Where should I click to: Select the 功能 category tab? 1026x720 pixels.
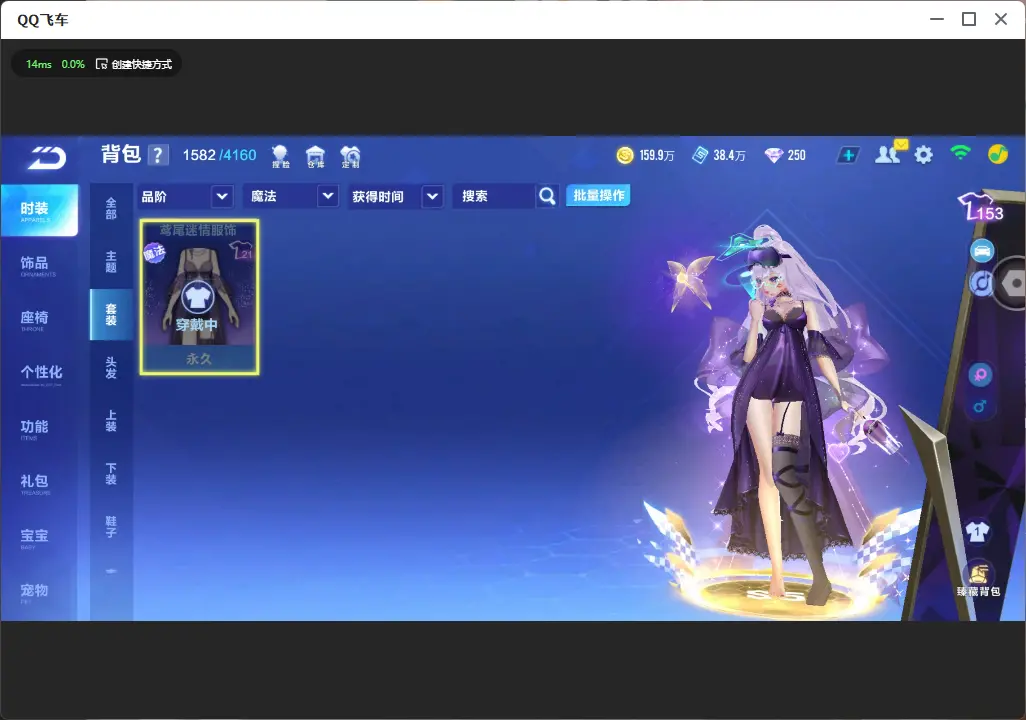click(x=39, y=429)
